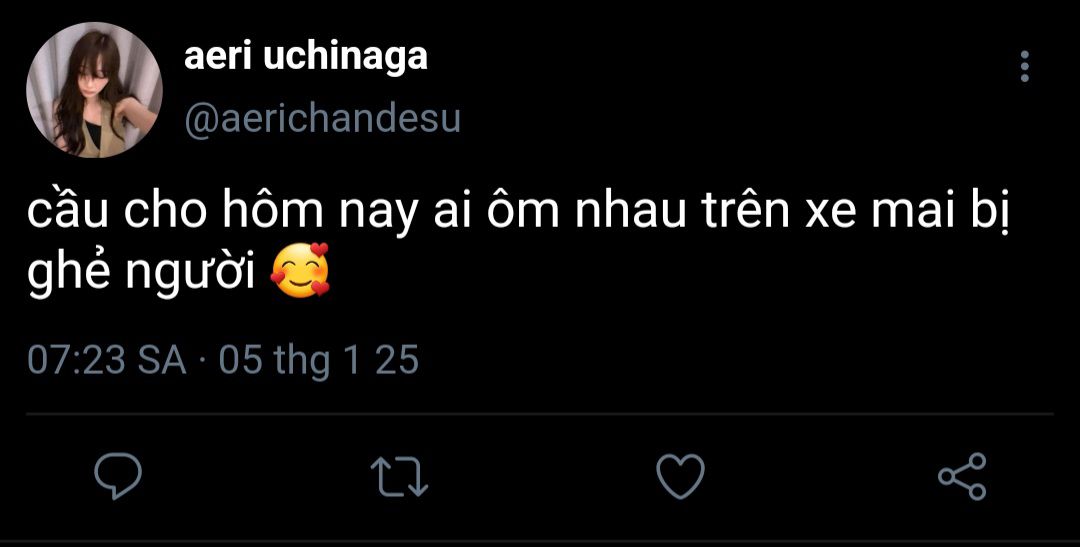
Task: Click the word "cầu" starting the tweet
Action: [x=67, y=216]
